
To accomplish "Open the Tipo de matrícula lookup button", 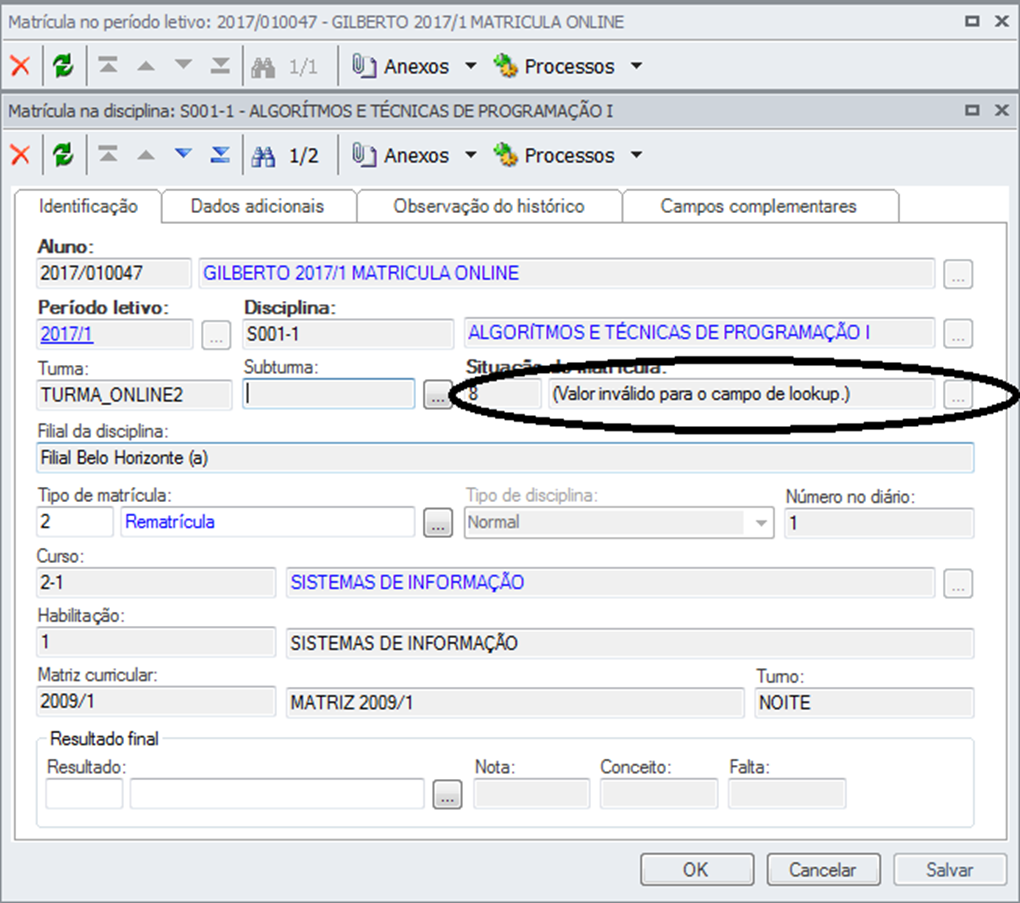I will click(x=438, y=522).
